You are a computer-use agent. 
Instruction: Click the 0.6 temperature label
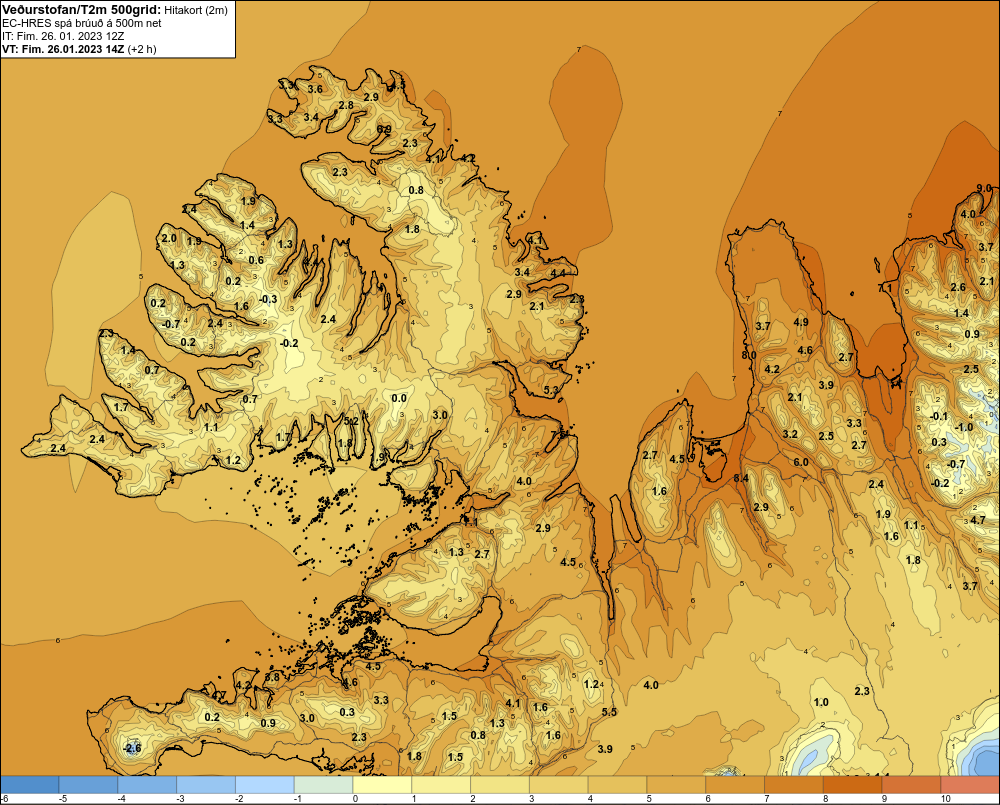256,260
